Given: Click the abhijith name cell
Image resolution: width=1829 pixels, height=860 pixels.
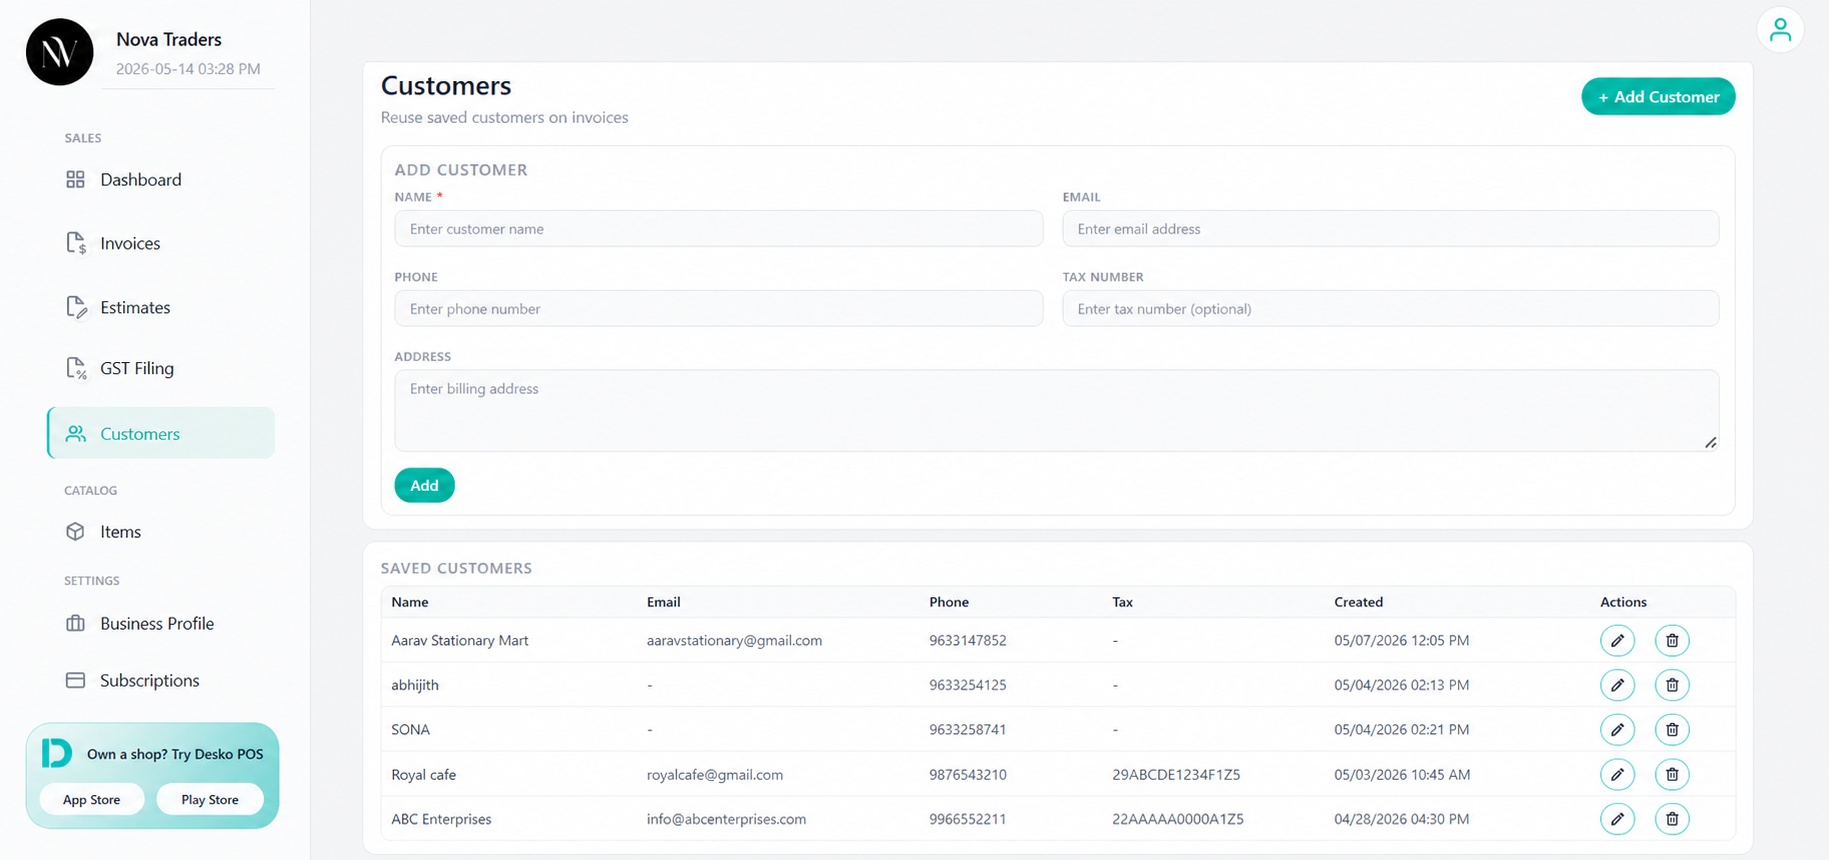Looking at the screenshot, I should (x=415, y=685).
